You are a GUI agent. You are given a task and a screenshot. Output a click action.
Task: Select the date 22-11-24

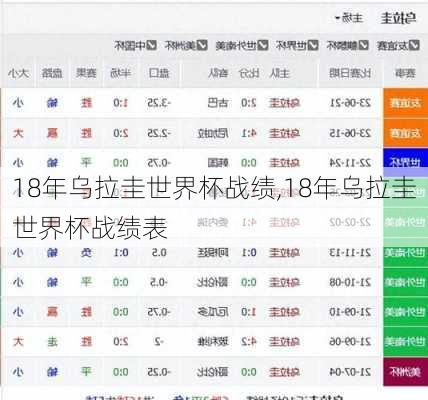click(x=350, y=163)
